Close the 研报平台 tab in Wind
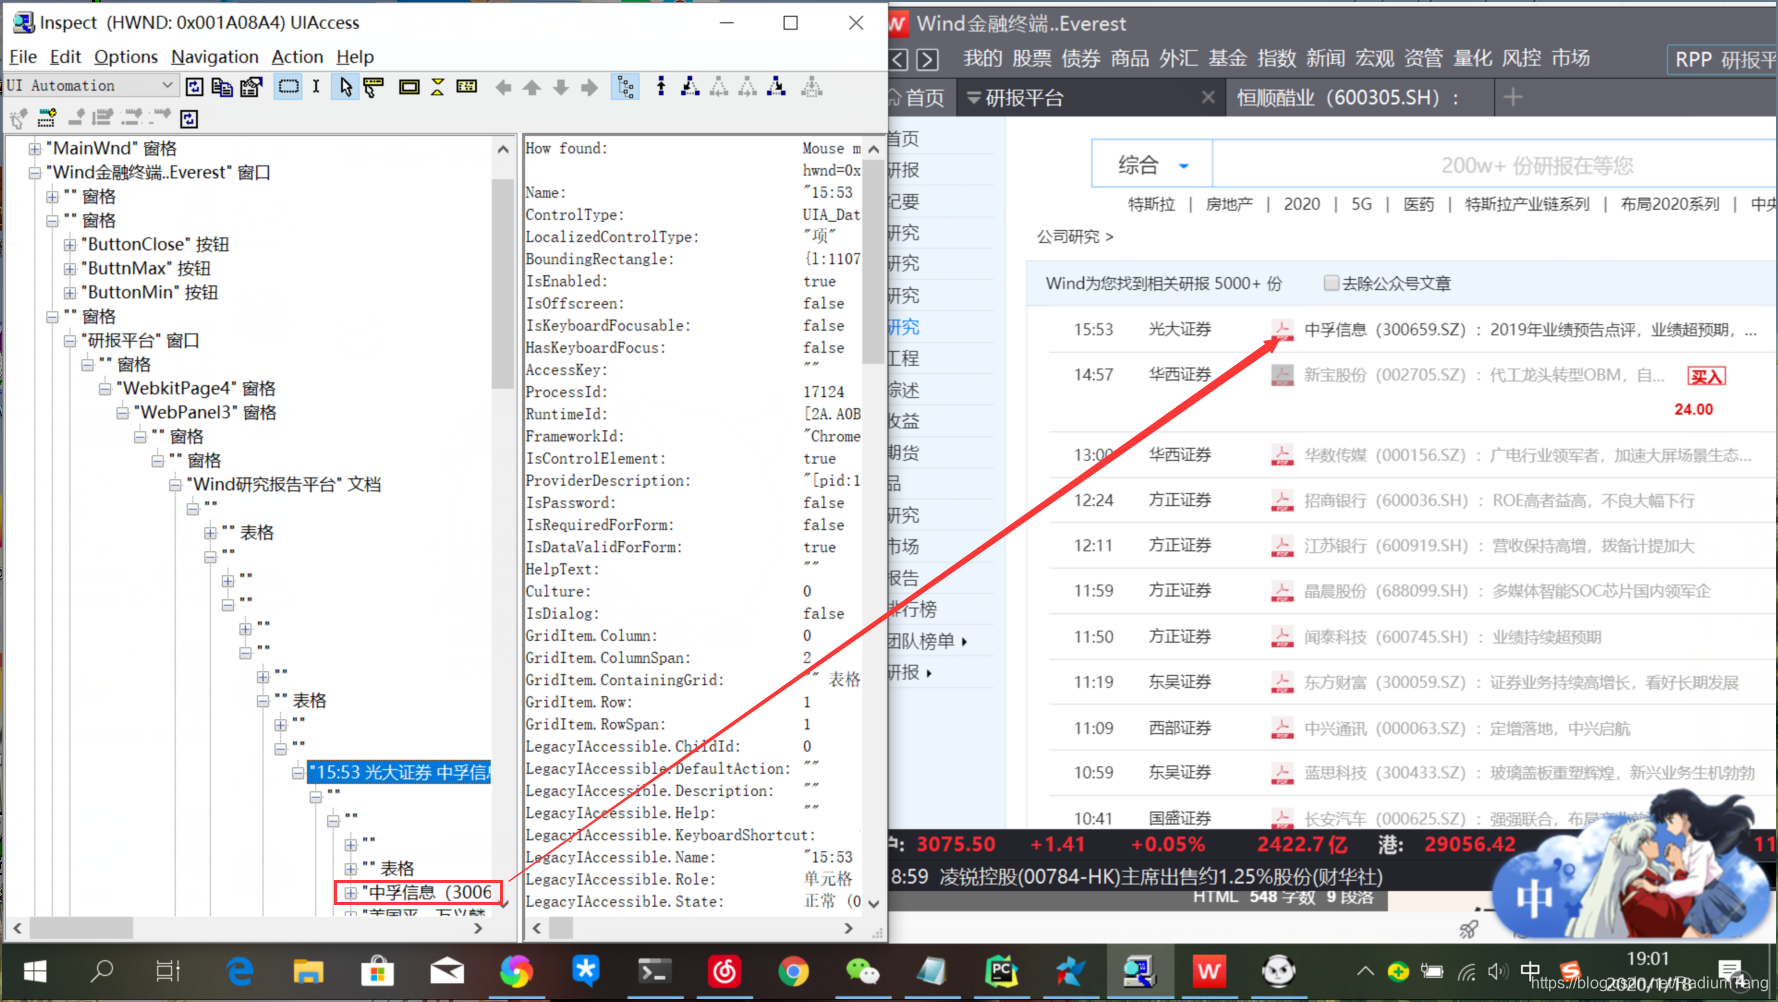The width and height of the screenshot is (1778, 1002). click(1208, 97)
